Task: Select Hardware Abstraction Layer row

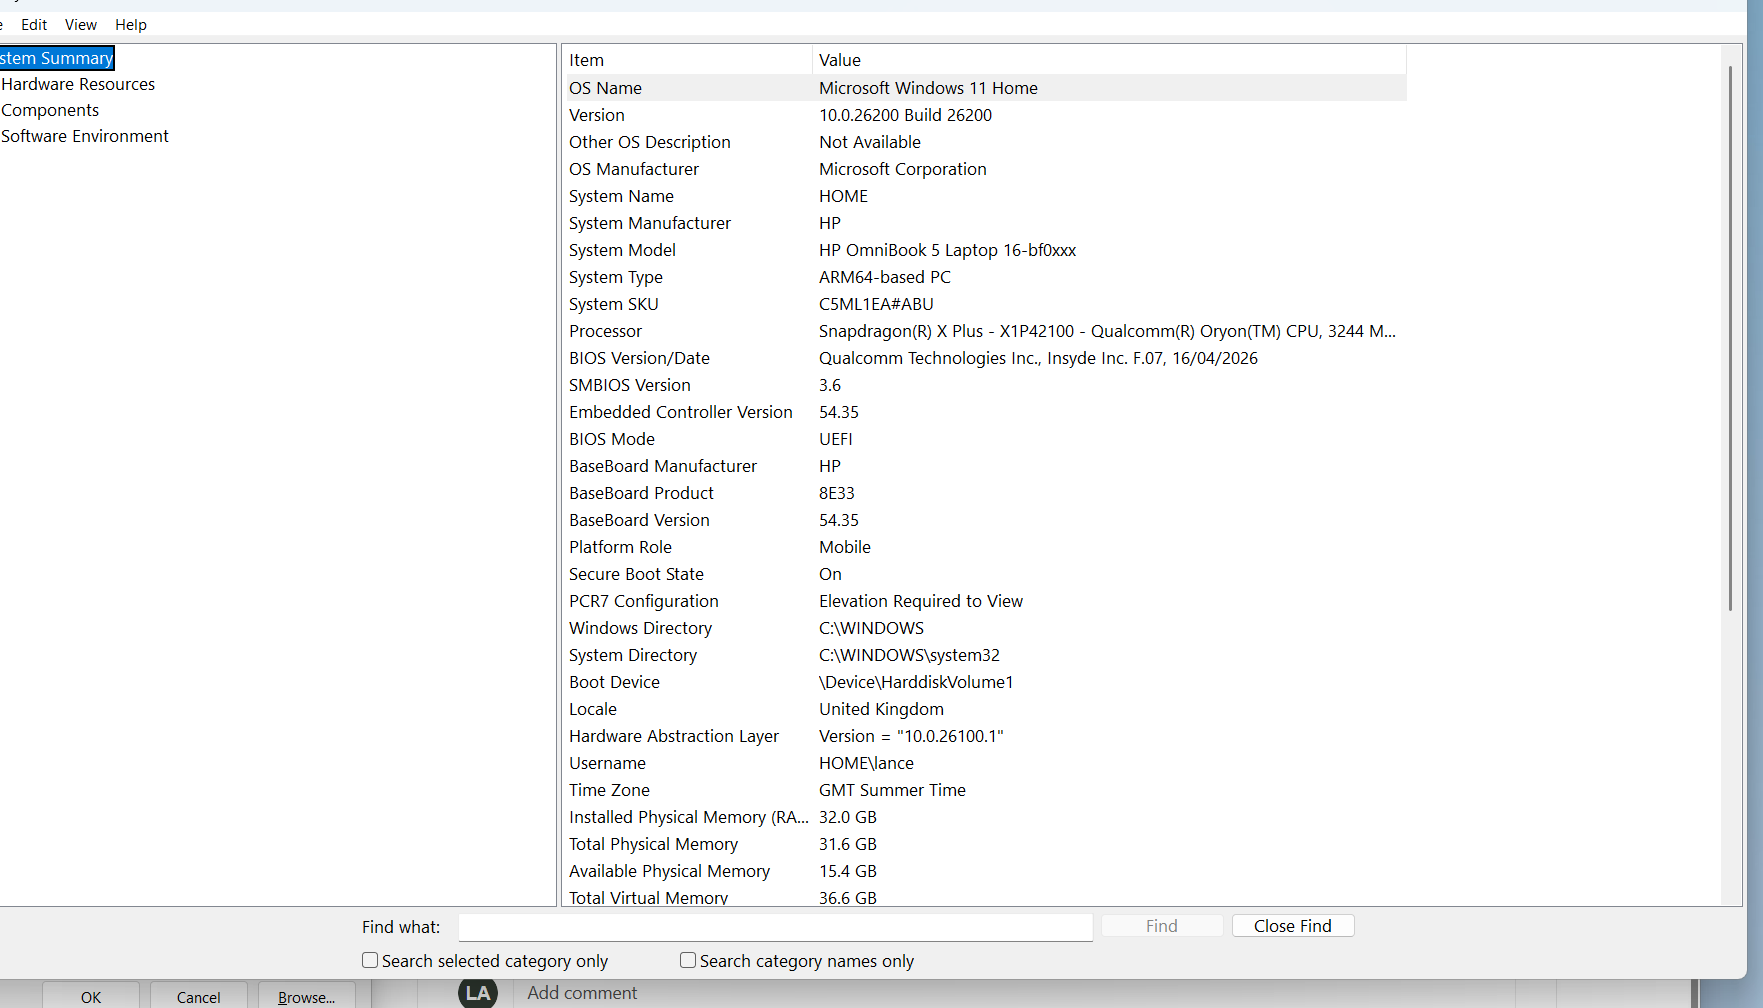Action: (x=986, y=736)
